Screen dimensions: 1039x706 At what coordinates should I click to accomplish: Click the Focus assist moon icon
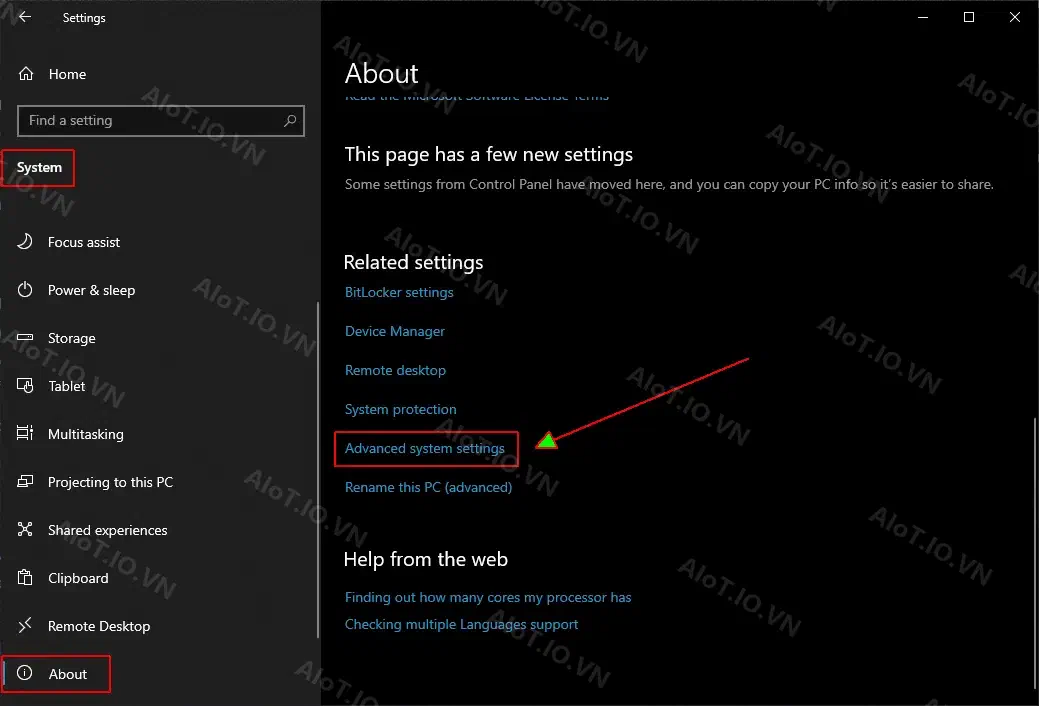(x=25, y=241)
